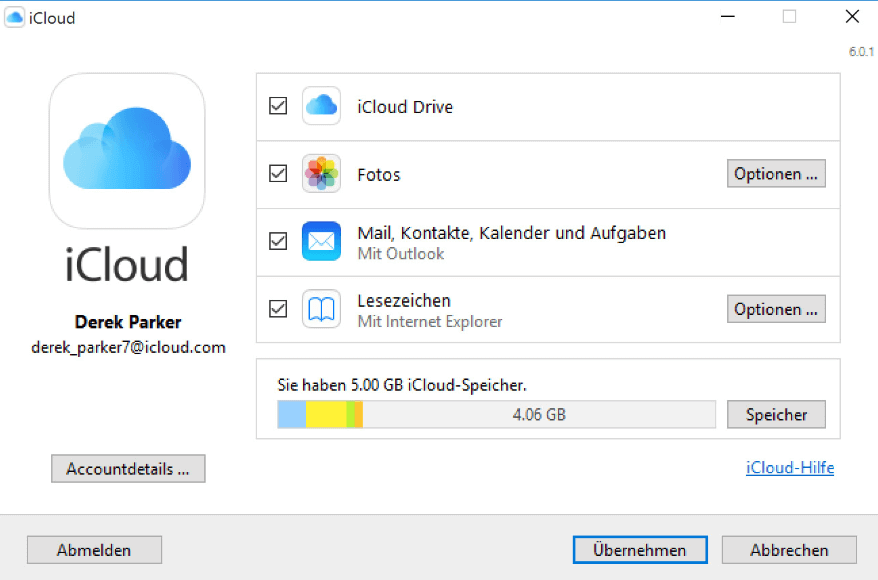Viewport: 878px width, 580px height.
Task: Open Optionen for Lesezeichen
Action: [776, 309]
